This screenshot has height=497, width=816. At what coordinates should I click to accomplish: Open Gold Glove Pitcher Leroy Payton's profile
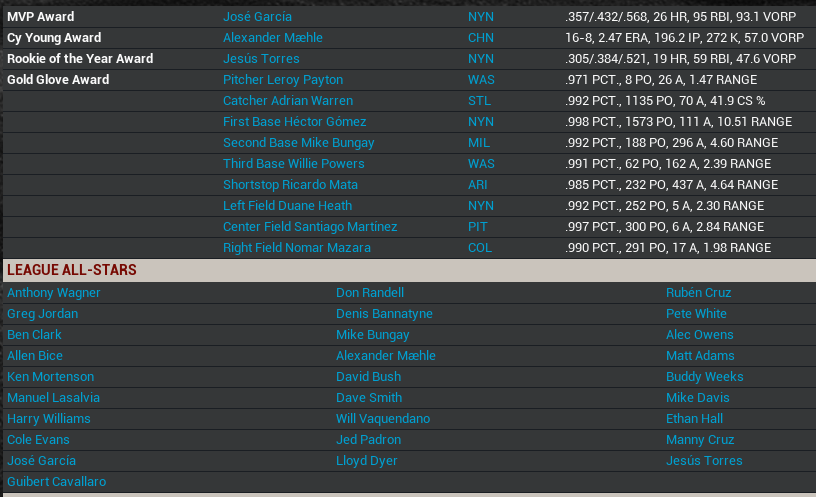[x=283, y=80]
